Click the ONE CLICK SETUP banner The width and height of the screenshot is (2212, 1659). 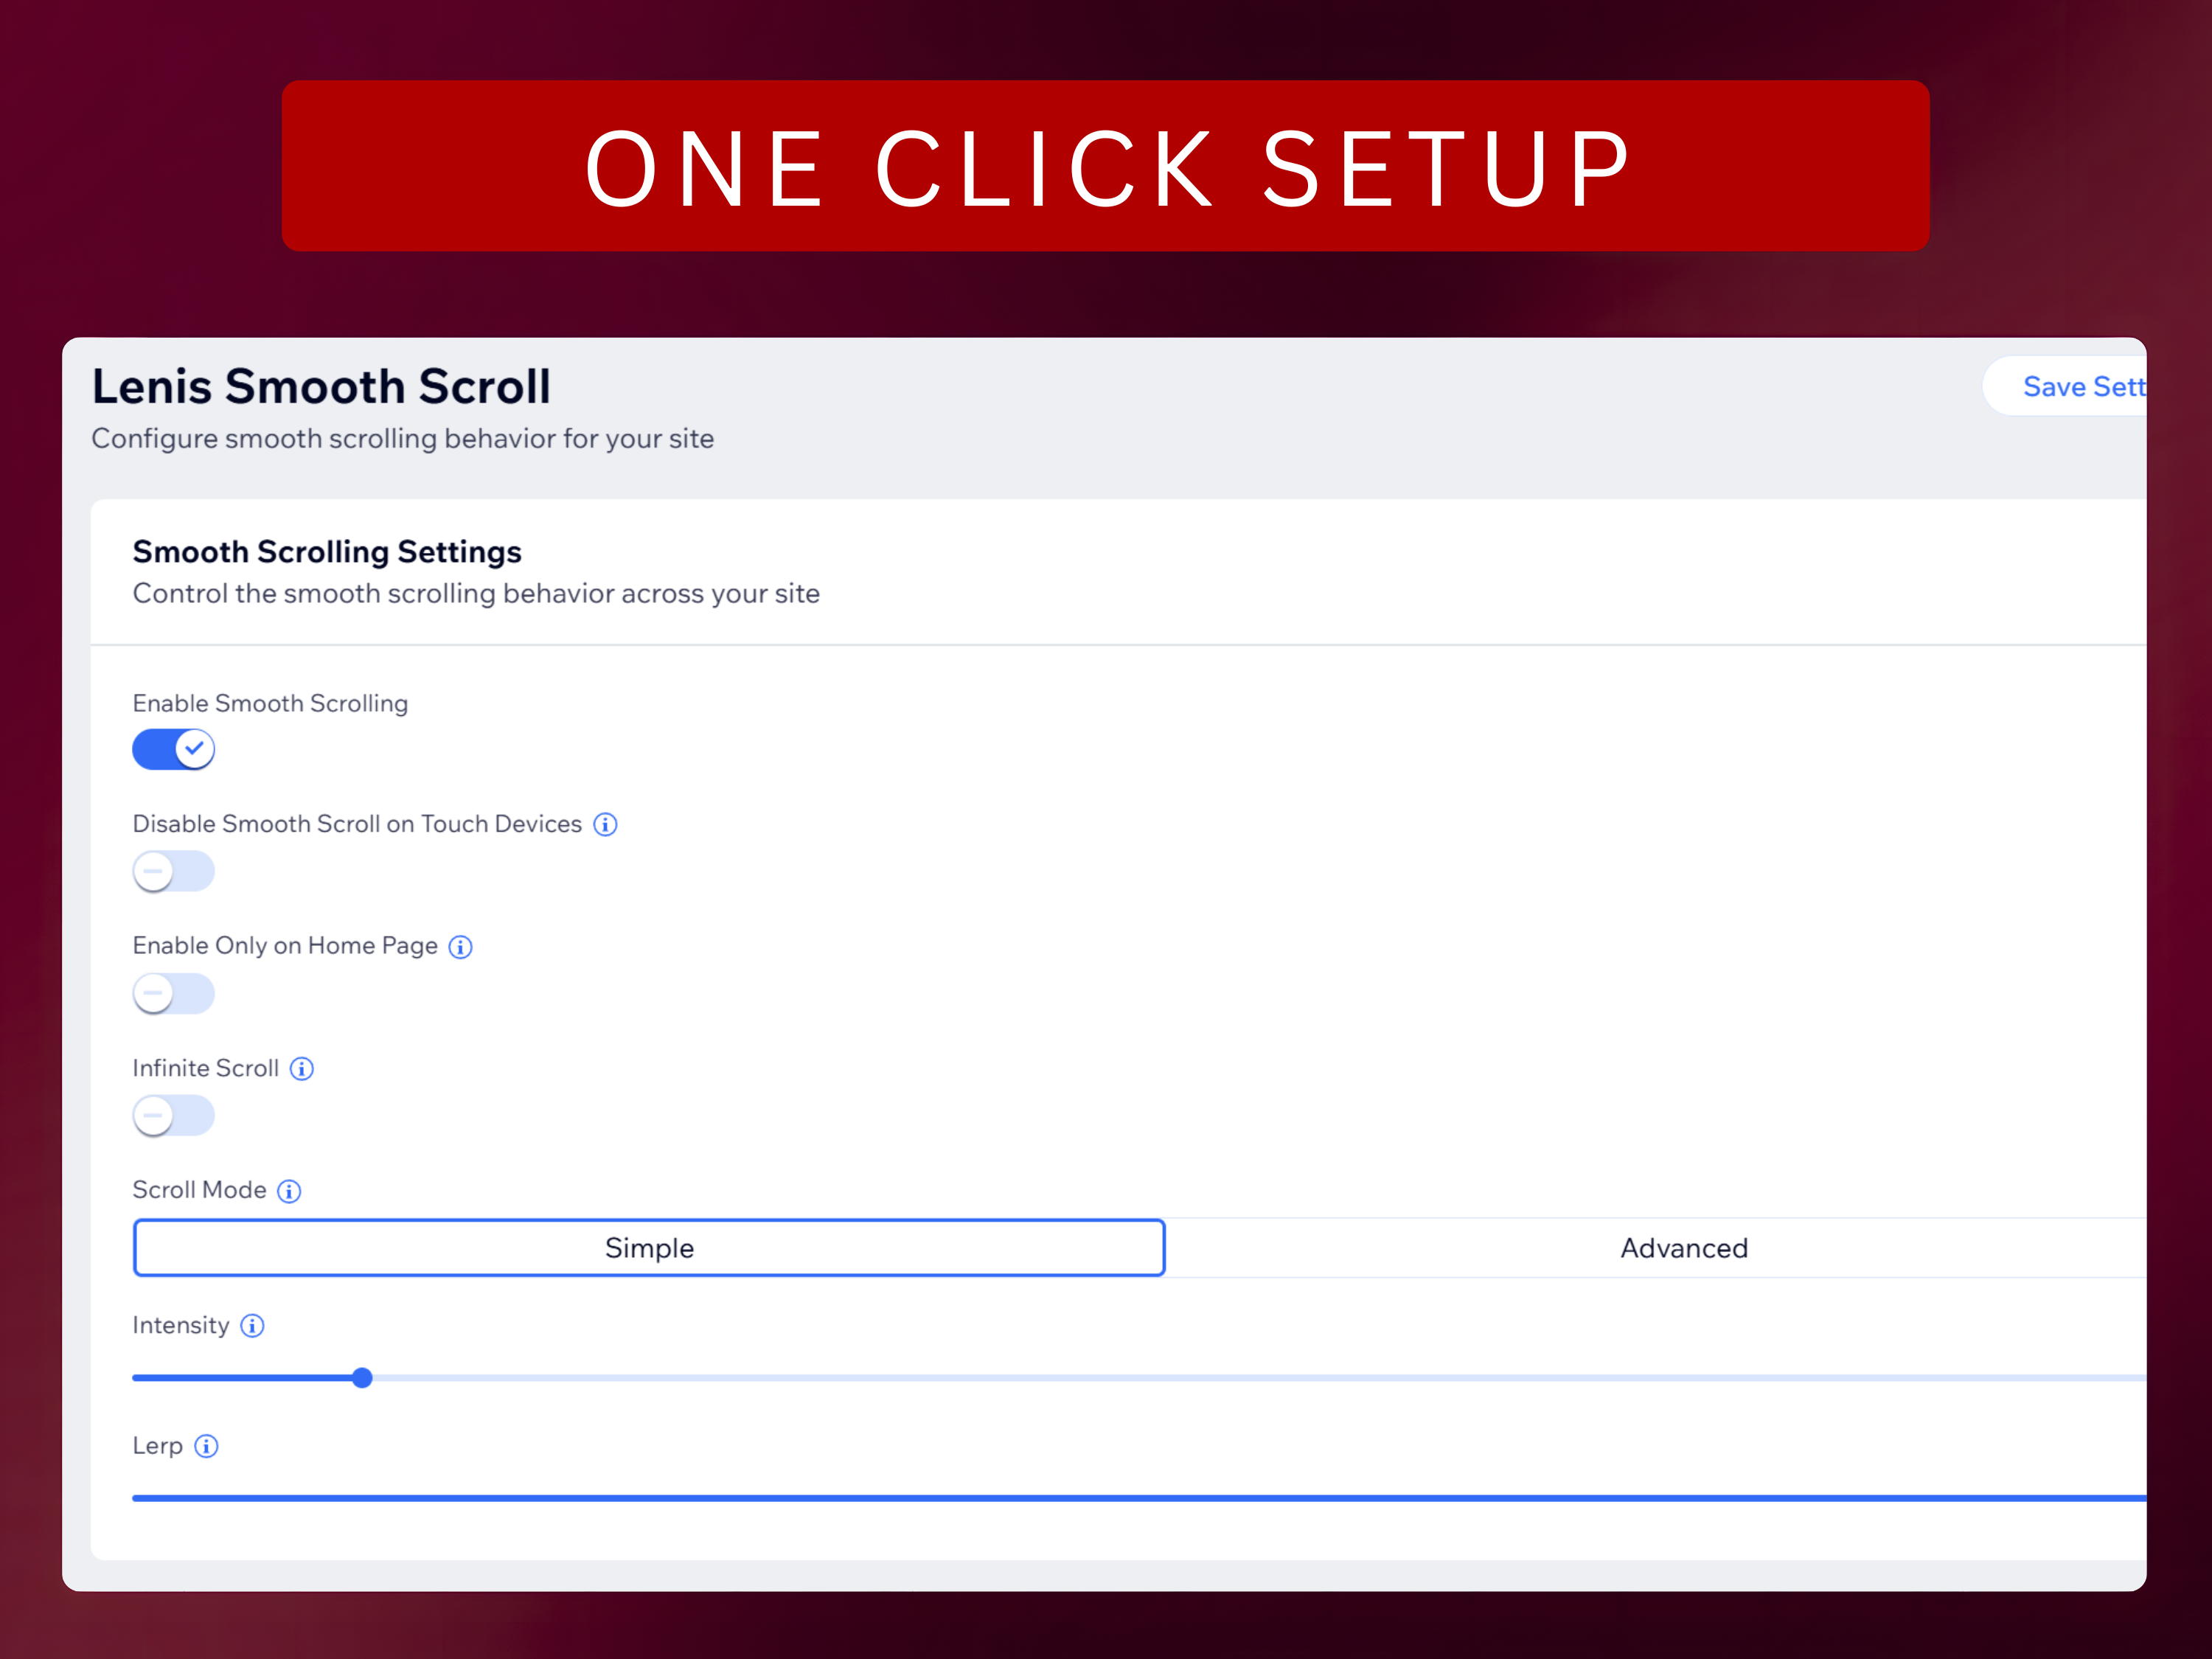tap(1105, 166)
